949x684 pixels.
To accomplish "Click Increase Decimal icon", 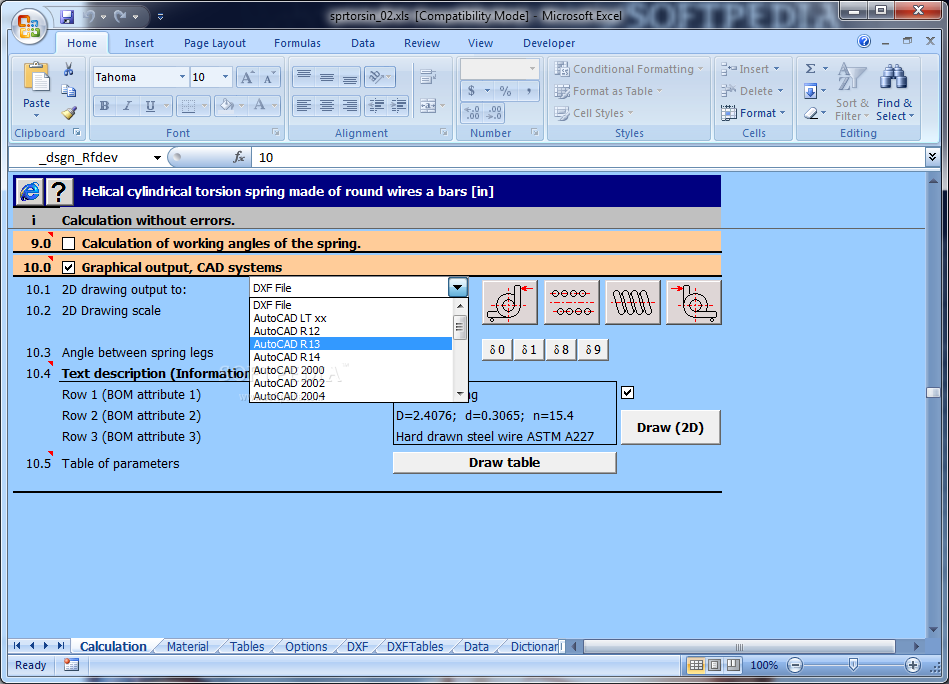I will click(x=472, y=113).
